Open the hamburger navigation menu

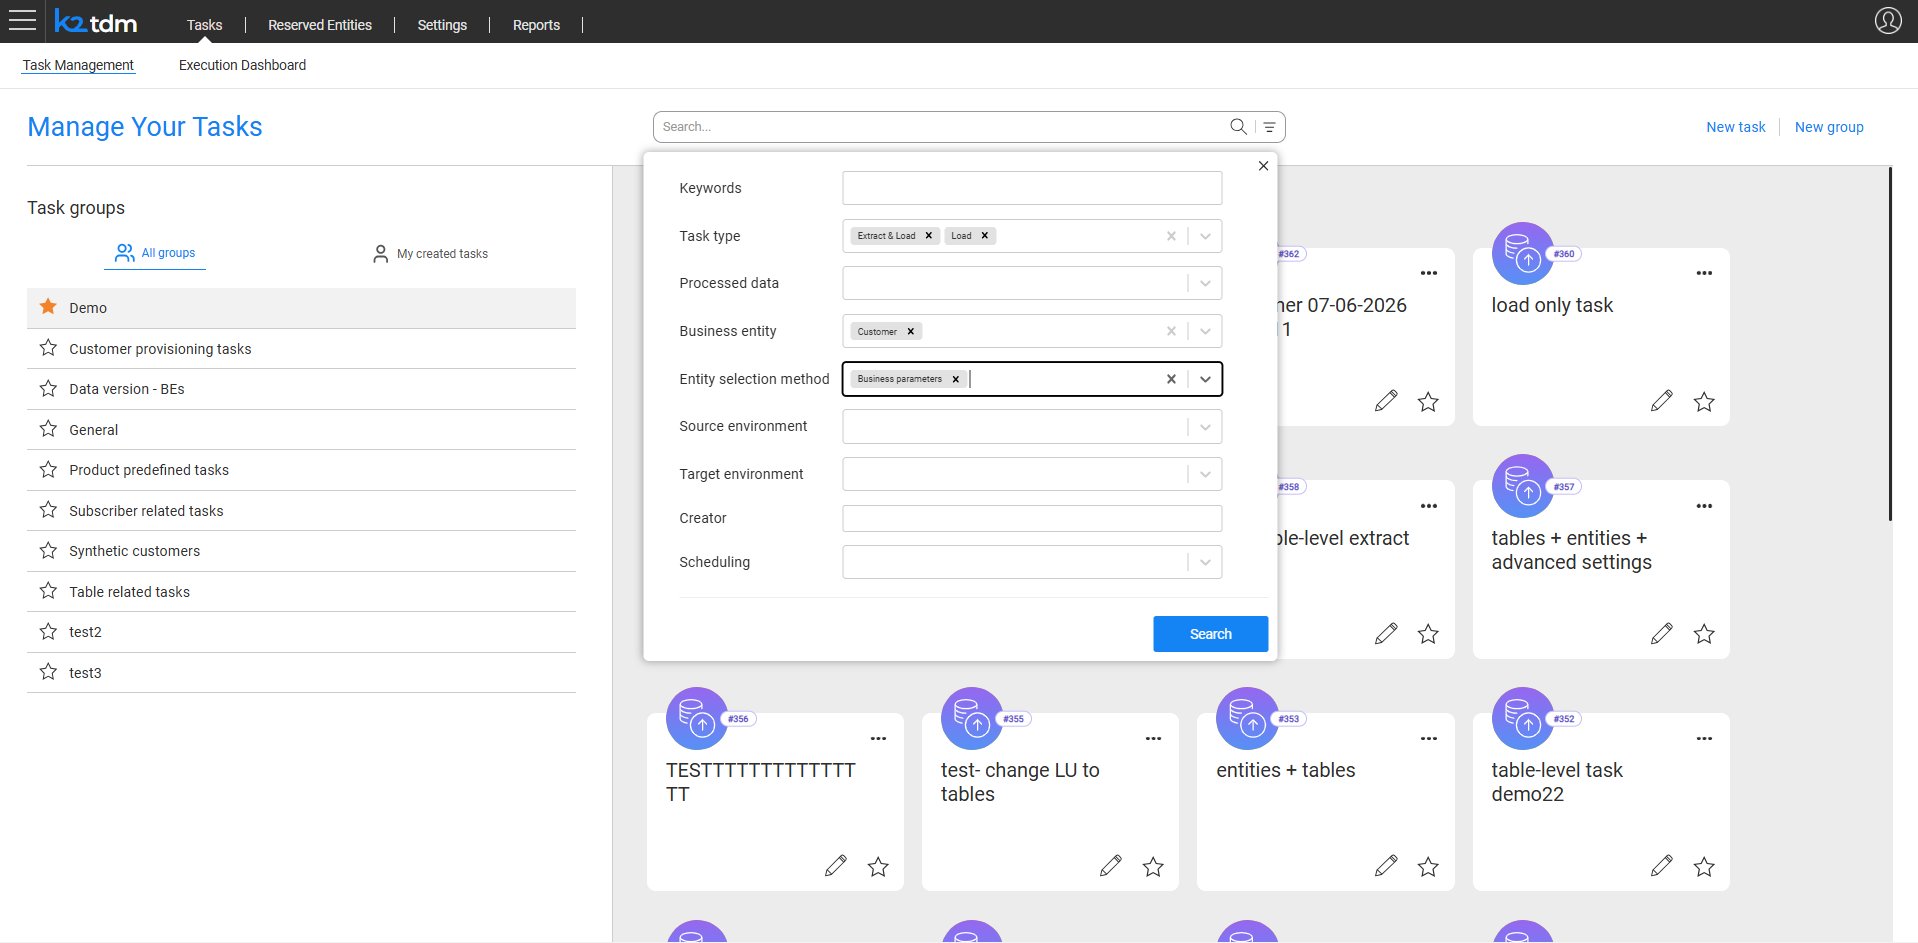pos(22,20)
